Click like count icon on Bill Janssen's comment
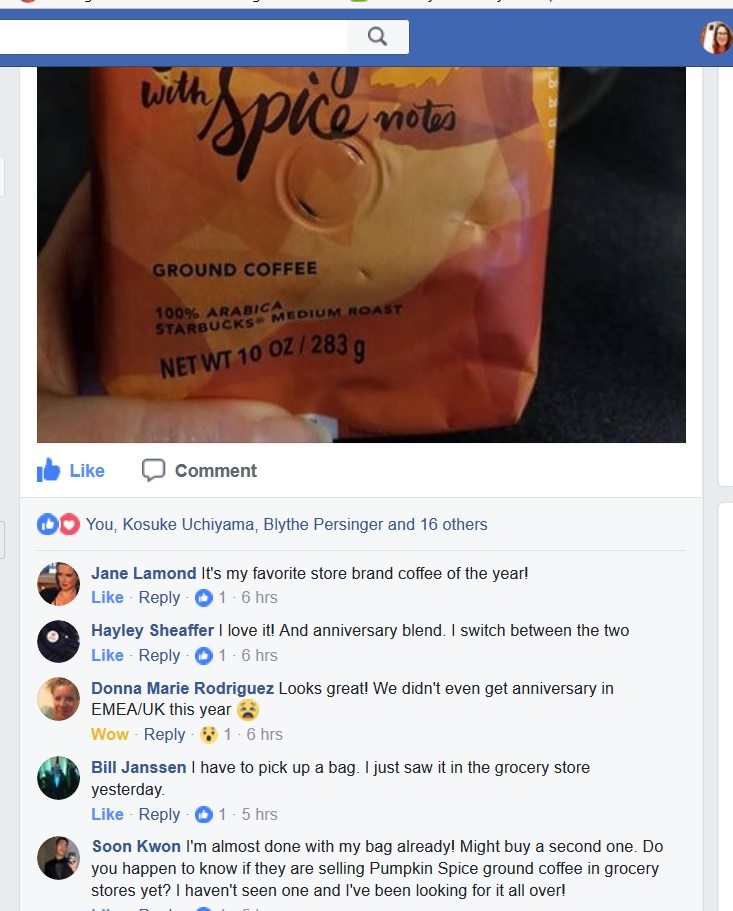The width and height of the screenshot is (733, 911). 204,815
